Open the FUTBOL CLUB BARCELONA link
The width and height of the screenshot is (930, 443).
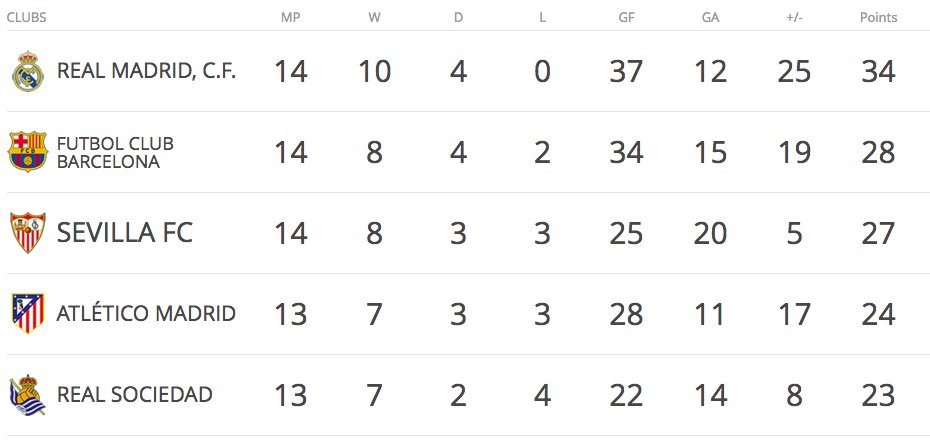(115, 152)
